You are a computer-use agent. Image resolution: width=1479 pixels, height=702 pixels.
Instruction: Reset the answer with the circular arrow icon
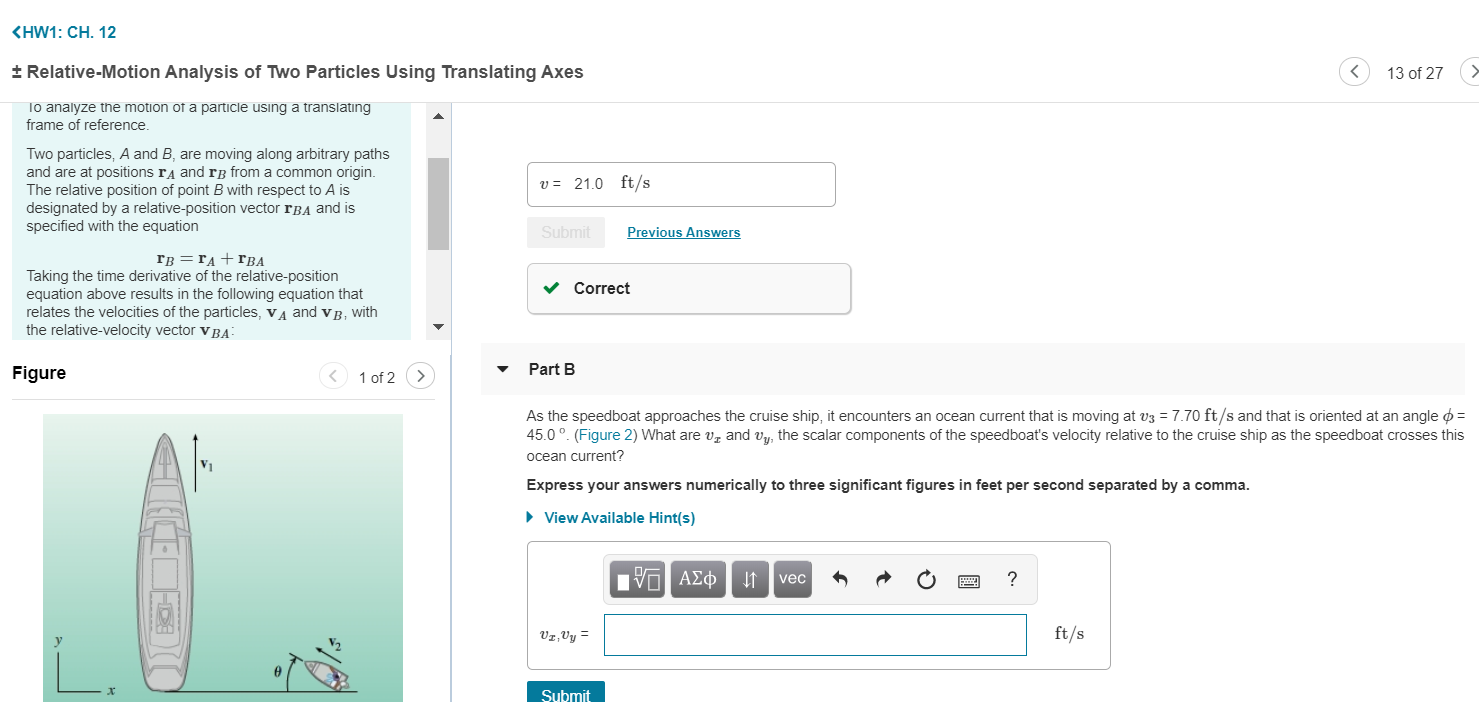(x=925, y=578)
